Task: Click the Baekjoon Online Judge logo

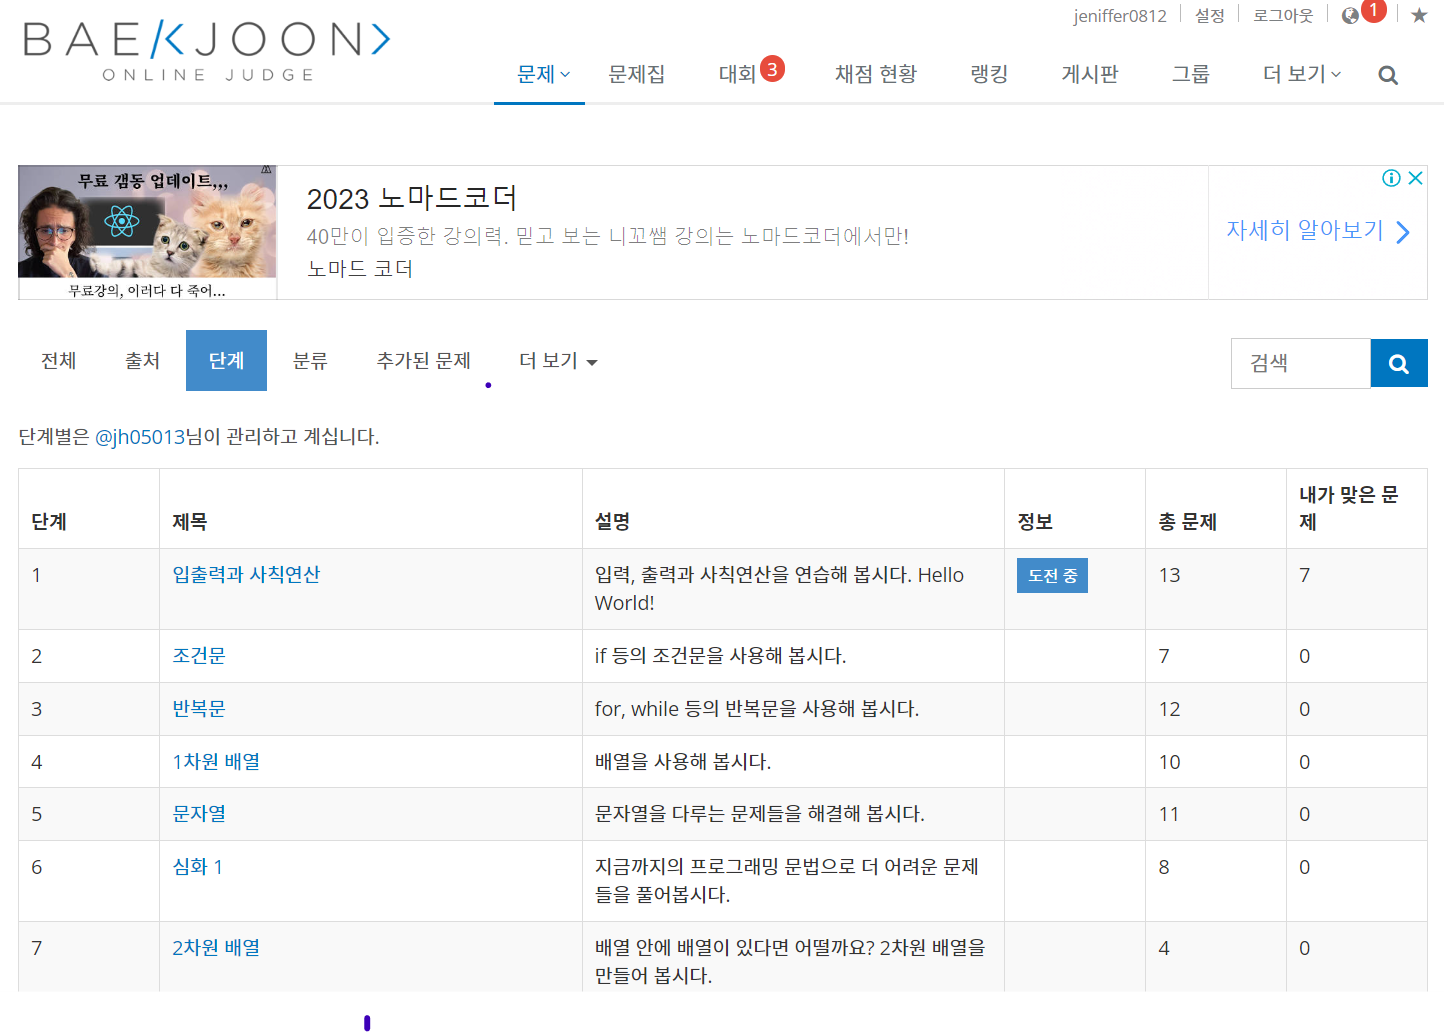Action: 207,51
